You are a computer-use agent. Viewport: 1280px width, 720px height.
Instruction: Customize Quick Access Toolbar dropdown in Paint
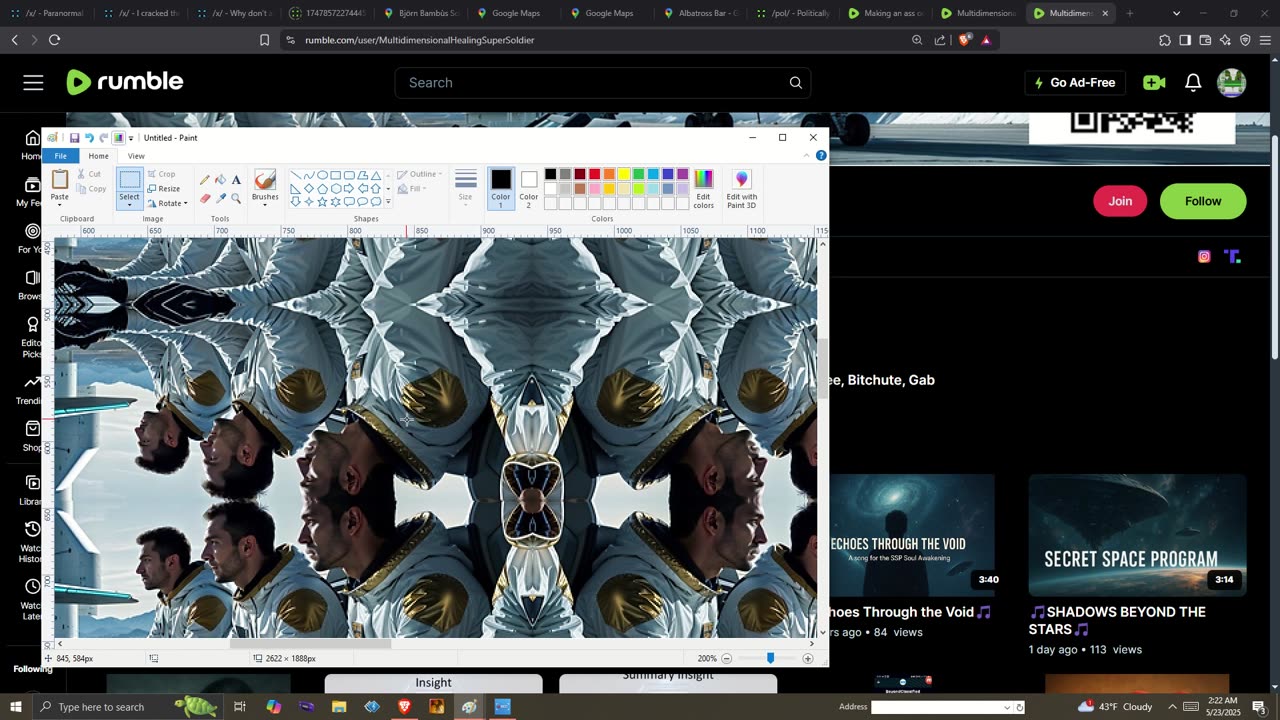(x=131, y=138)
